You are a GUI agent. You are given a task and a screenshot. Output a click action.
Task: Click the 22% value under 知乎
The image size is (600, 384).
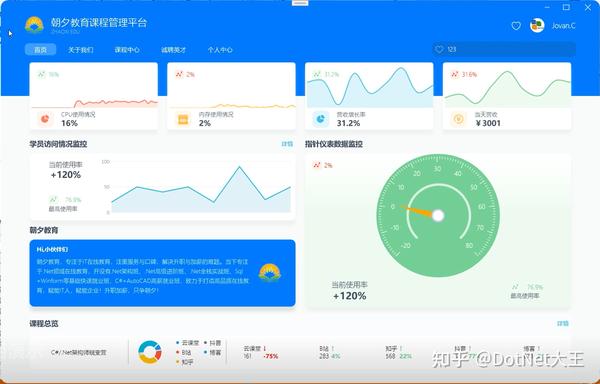point(406,356)
